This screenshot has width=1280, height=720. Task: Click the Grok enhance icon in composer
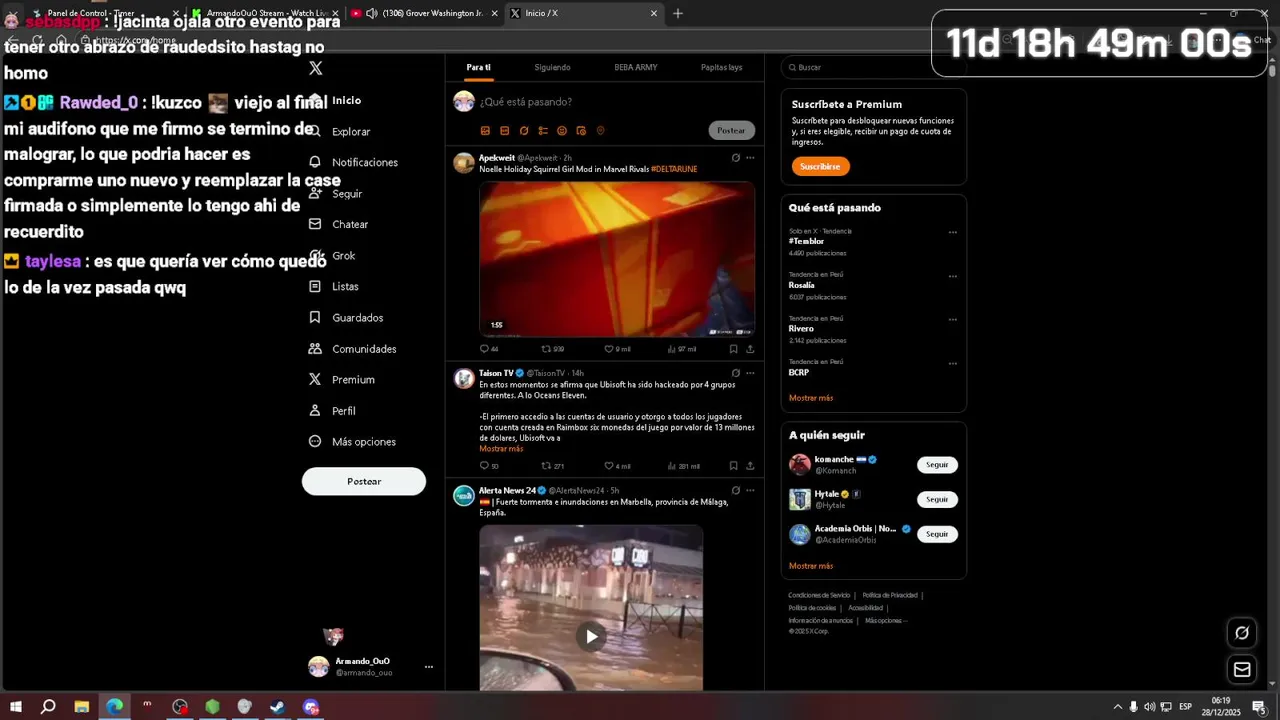click(x=524, y=131)
